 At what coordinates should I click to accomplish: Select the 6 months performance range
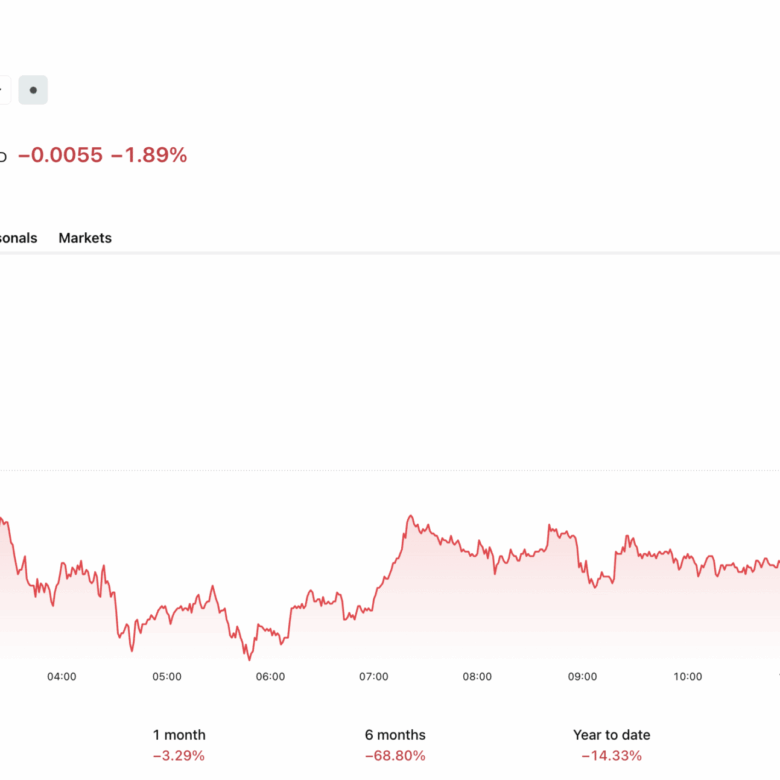pos(395,745)
